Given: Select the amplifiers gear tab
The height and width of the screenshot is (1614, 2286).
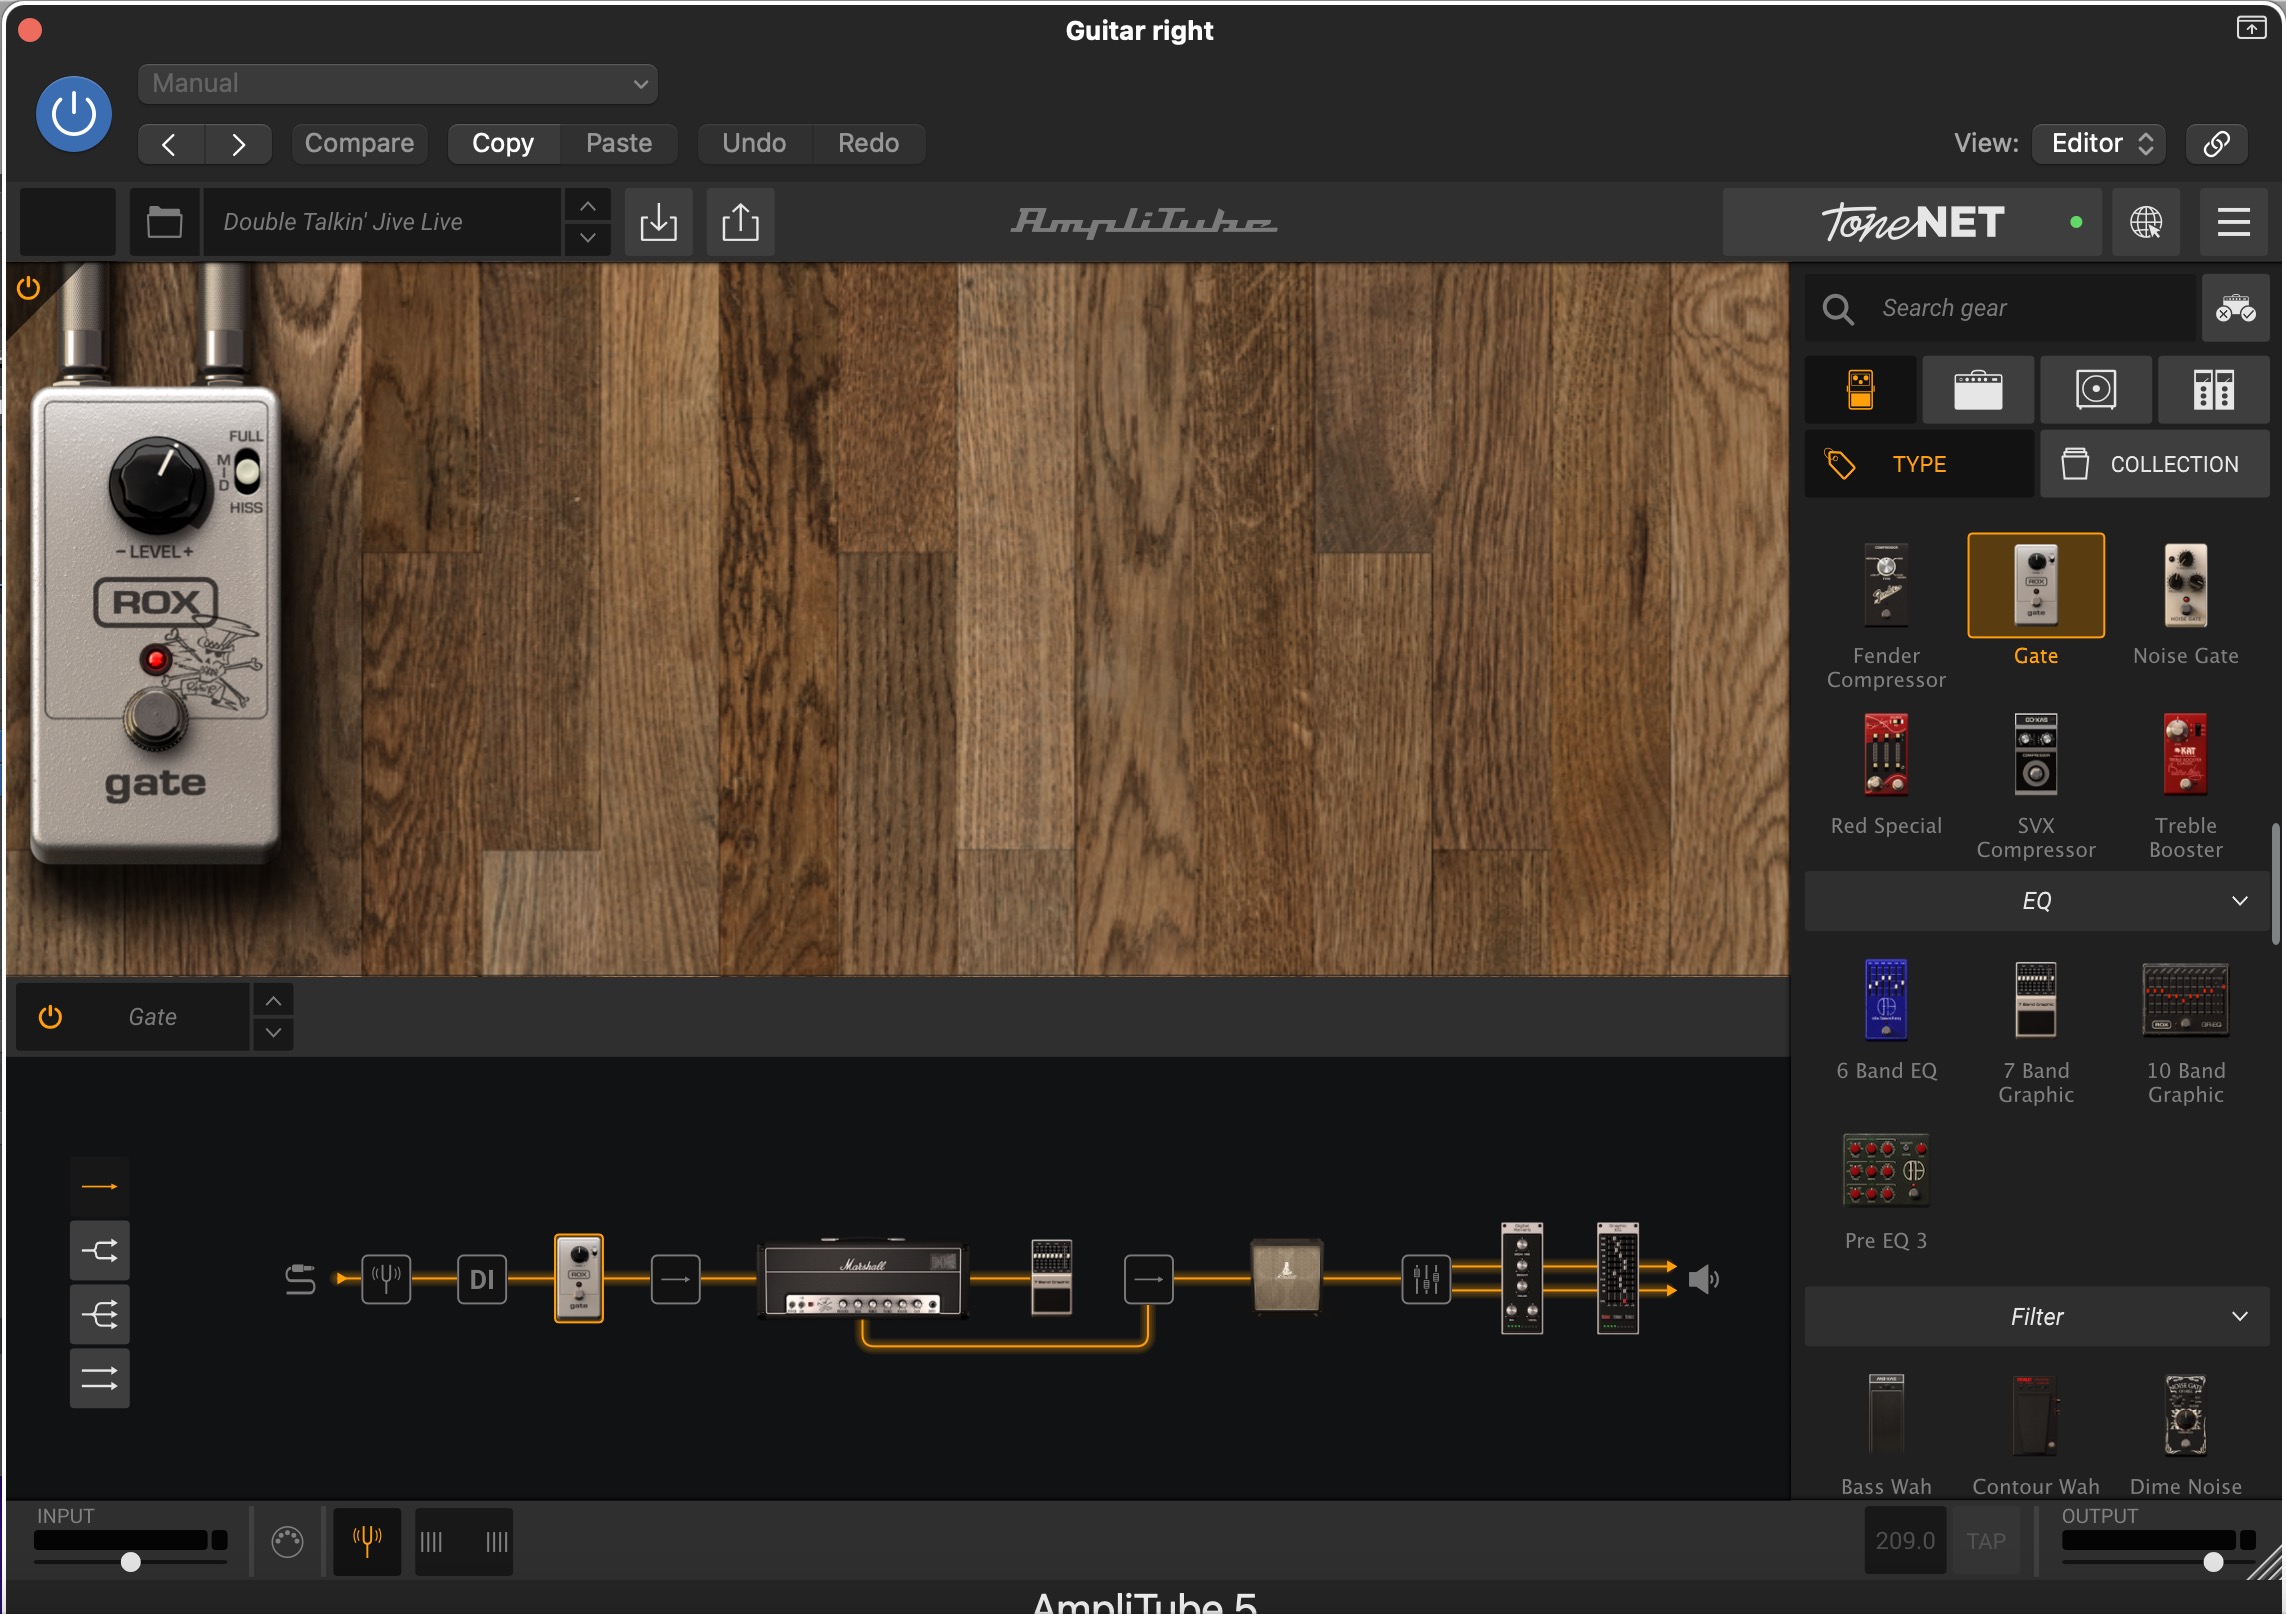Looking at the screenshot, I should pyautogui.click(x=1978, y=390).
